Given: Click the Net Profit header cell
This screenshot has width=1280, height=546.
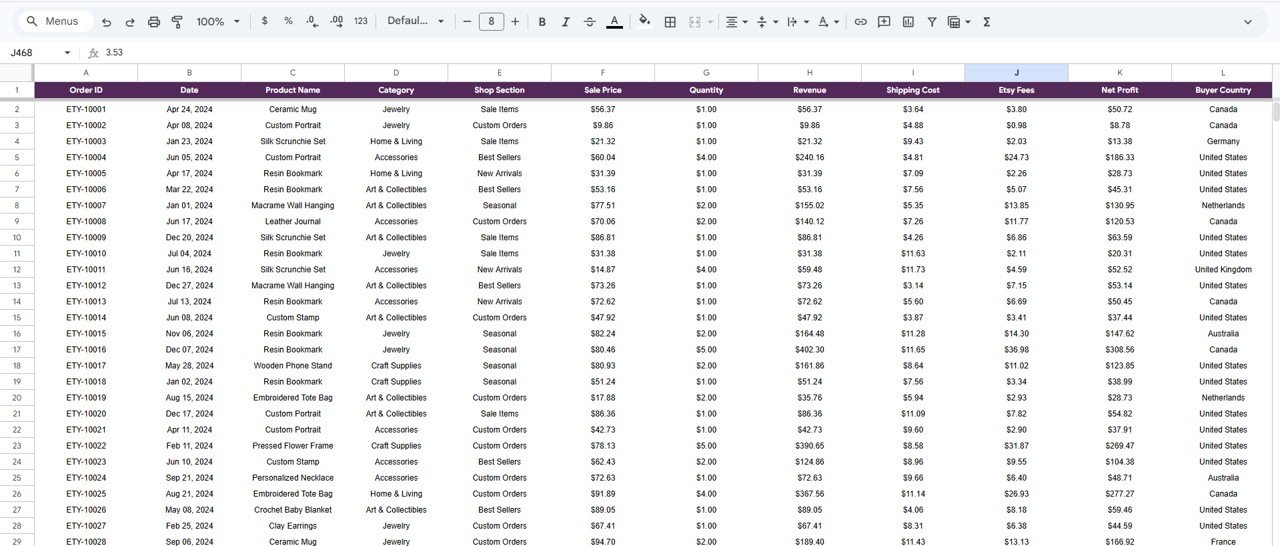Looking at the screenshot, I should [1120, 90].
